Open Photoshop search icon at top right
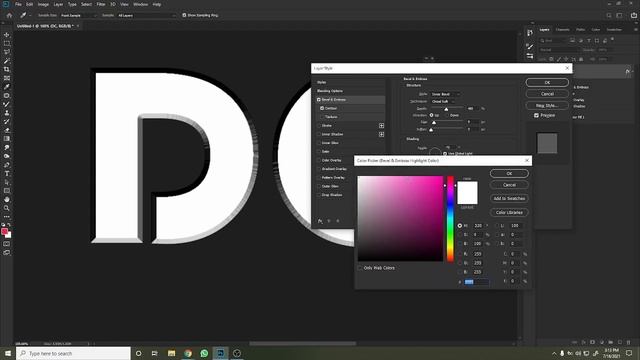Viewport: 640px width, 360px height. pyautogui.click(x=609, y=16)
